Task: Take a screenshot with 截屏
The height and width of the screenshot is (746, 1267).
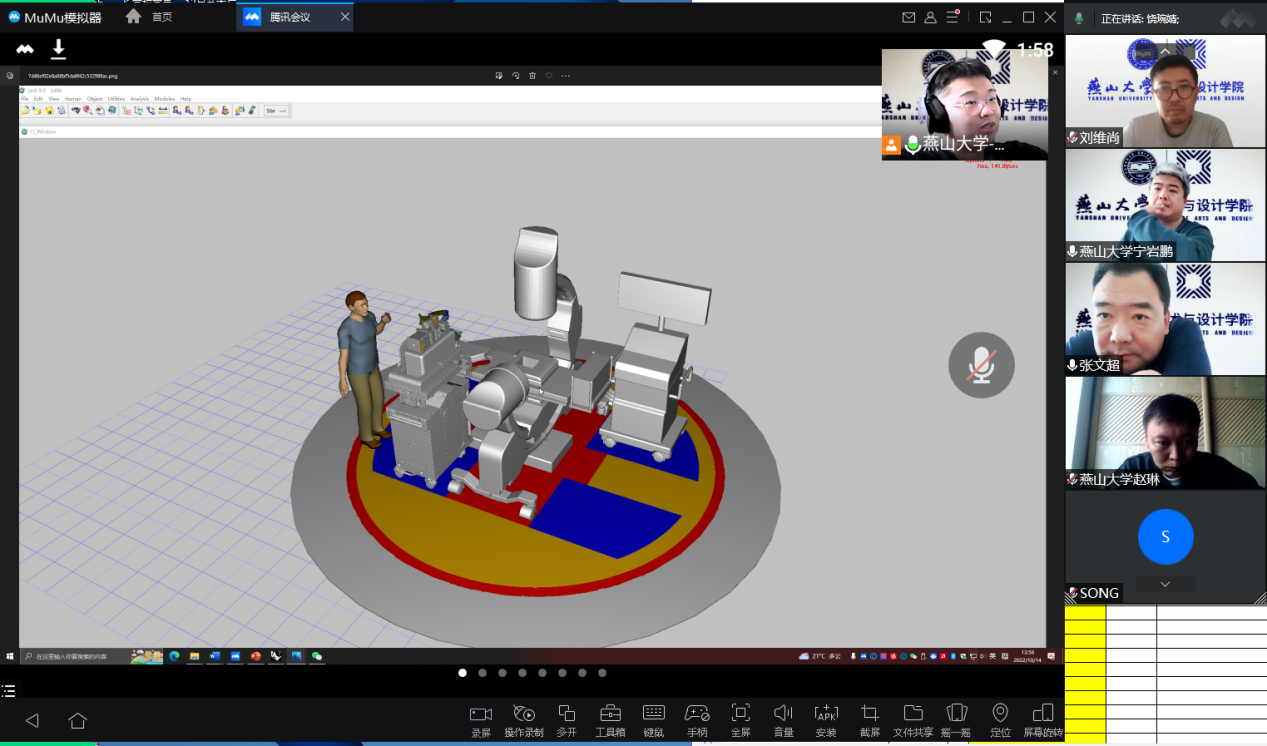Action: (870, 714)
